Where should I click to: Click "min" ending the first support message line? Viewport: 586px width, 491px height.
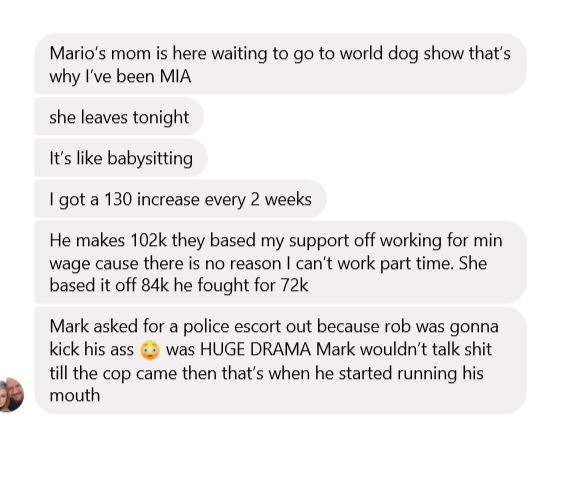(x=488, y=240)
